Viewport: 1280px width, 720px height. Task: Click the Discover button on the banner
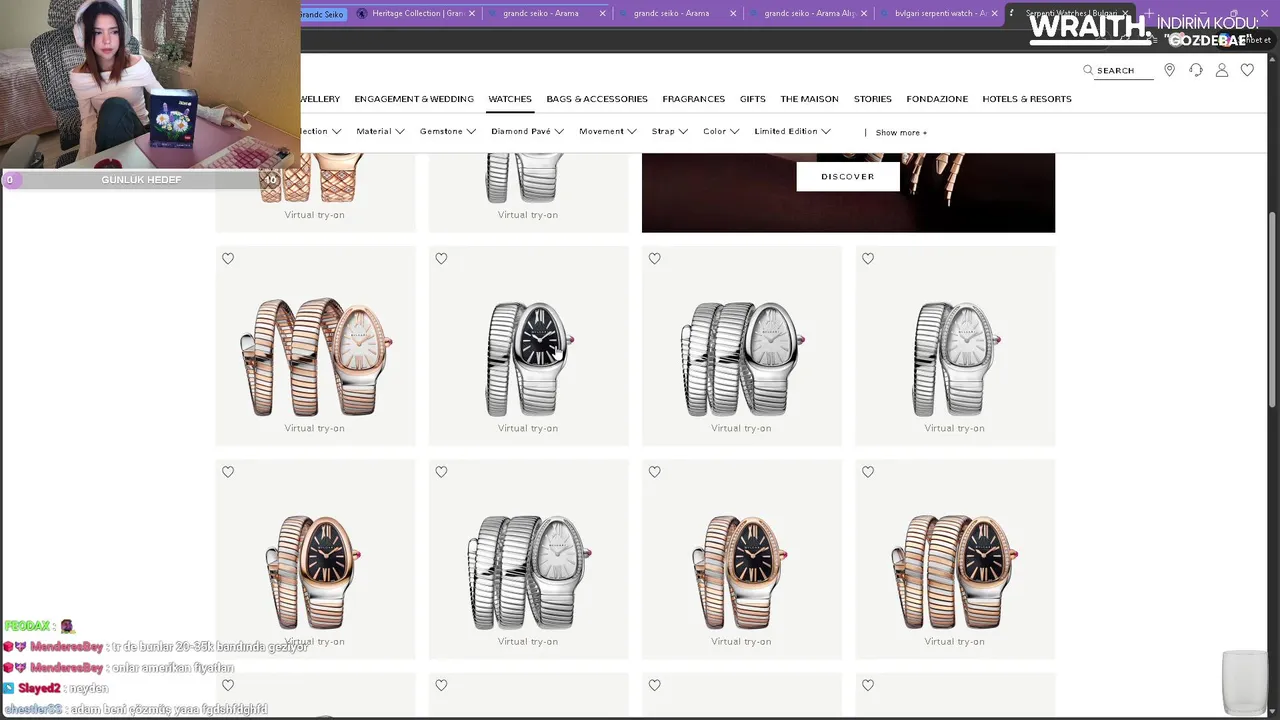pyautogui.click(x=848, y=176)
